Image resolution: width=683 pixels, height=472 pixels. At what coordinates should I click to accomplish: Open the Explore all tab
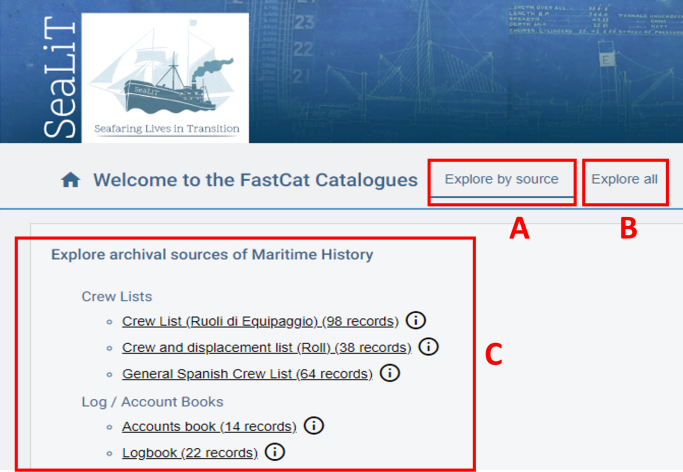point(624,180)
